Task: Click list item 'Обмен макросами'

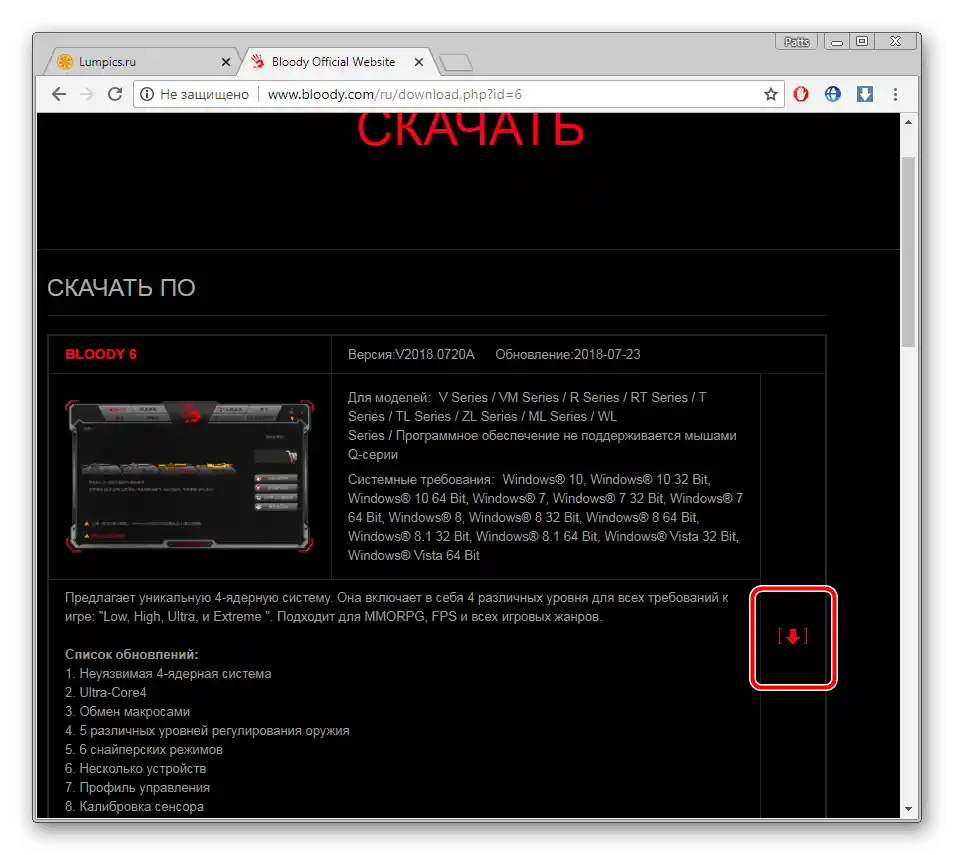Action: pyautogui.click(x=134, y=711)
